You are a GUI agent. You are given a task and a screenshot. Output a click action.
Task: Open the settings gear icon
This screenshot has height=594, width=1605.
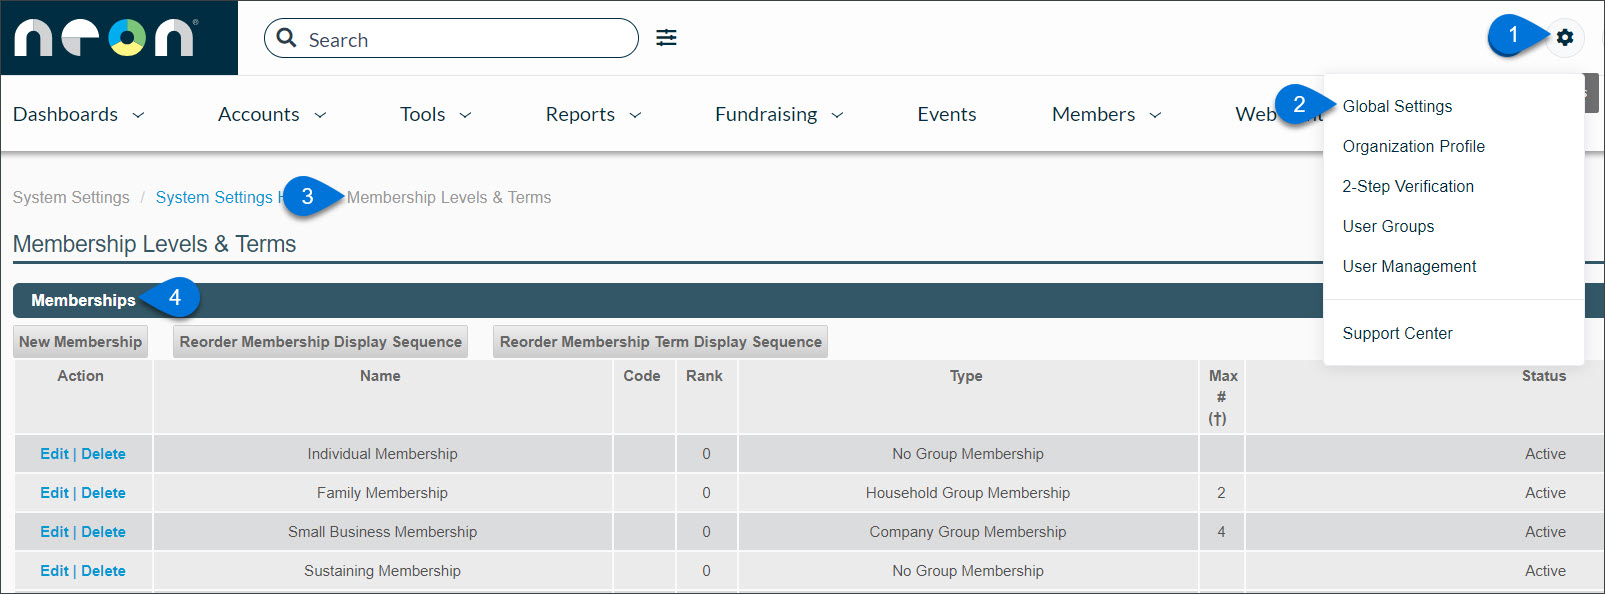coord(1565,37)
